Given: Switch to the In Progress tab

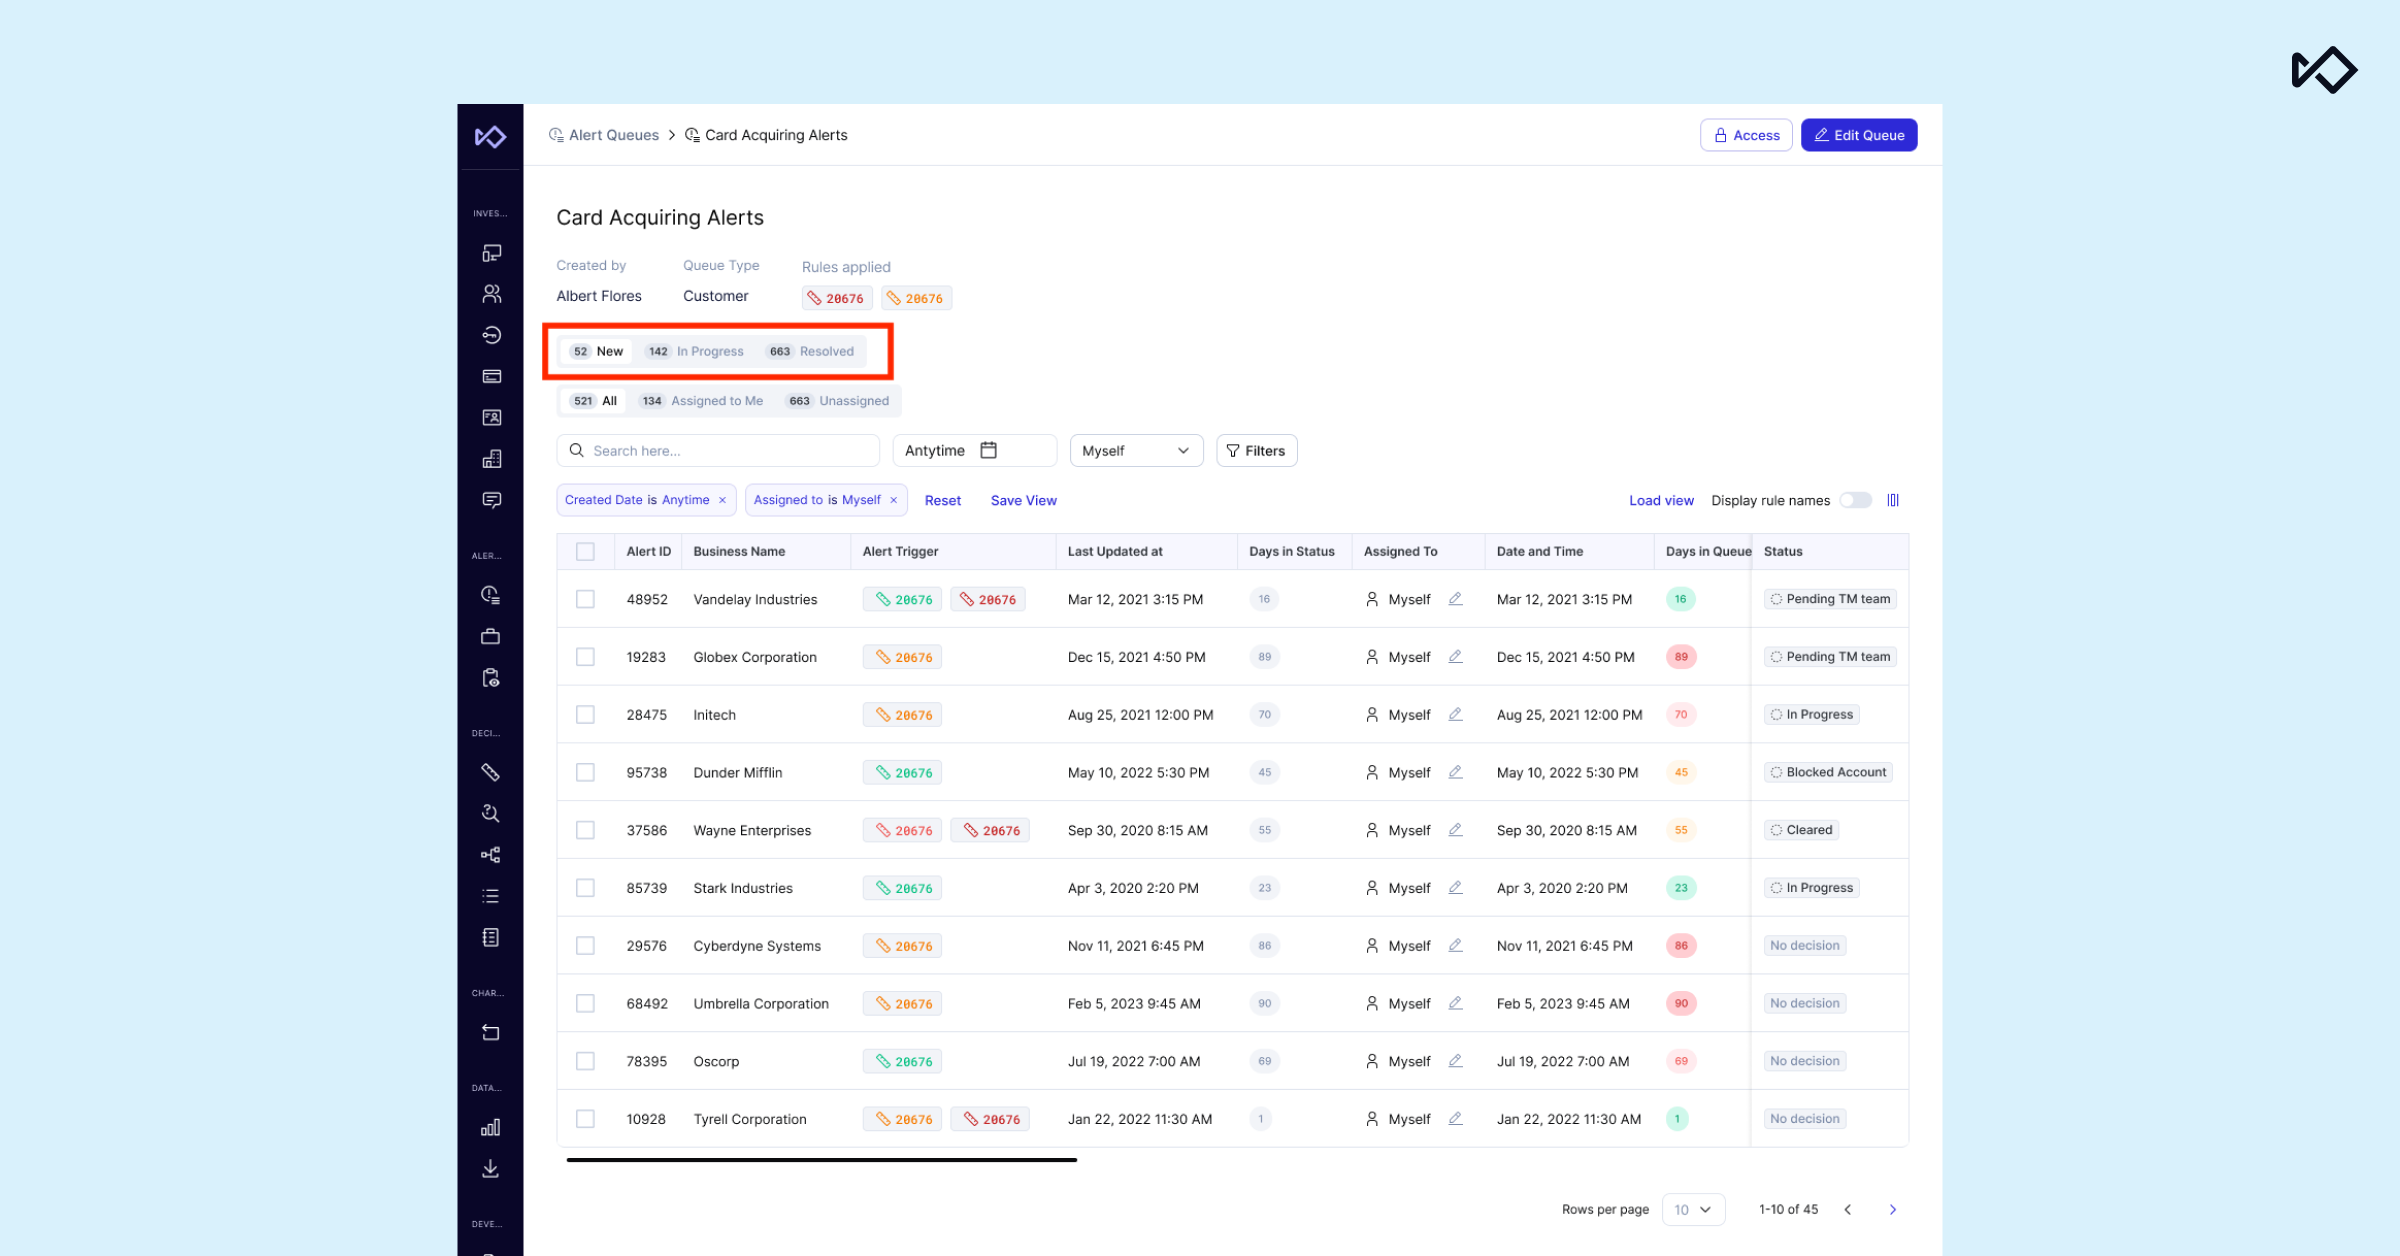Looking at the screenshot, I should point(696,351).
